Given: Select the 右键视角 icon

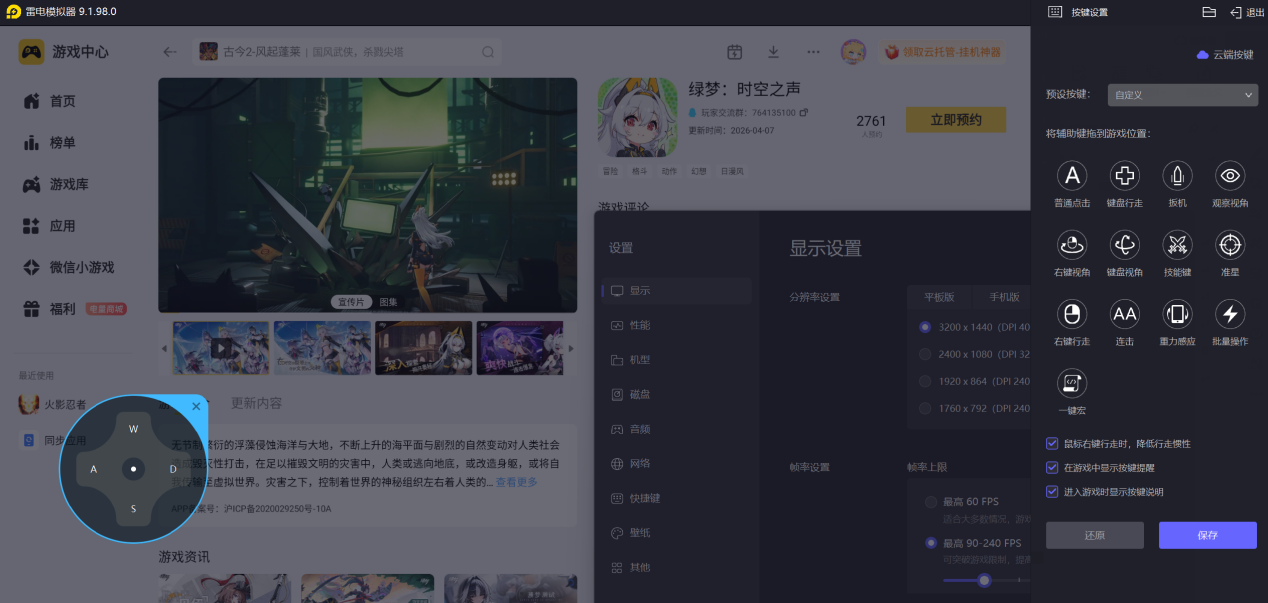Looking at the screenshot, I should tap(1072, 245).
